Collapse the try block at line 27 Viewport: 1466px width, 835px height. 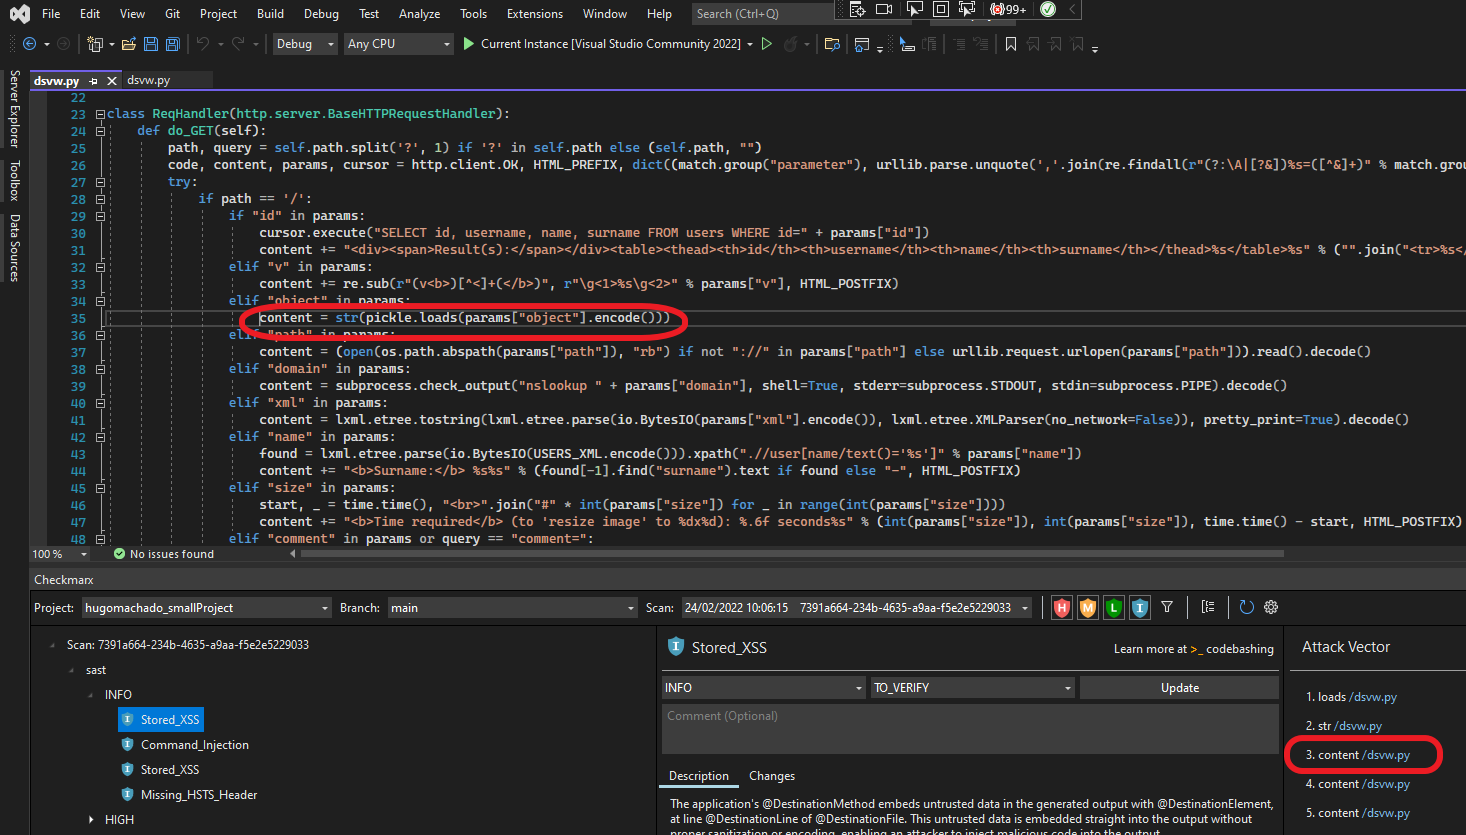coord(100,182)
